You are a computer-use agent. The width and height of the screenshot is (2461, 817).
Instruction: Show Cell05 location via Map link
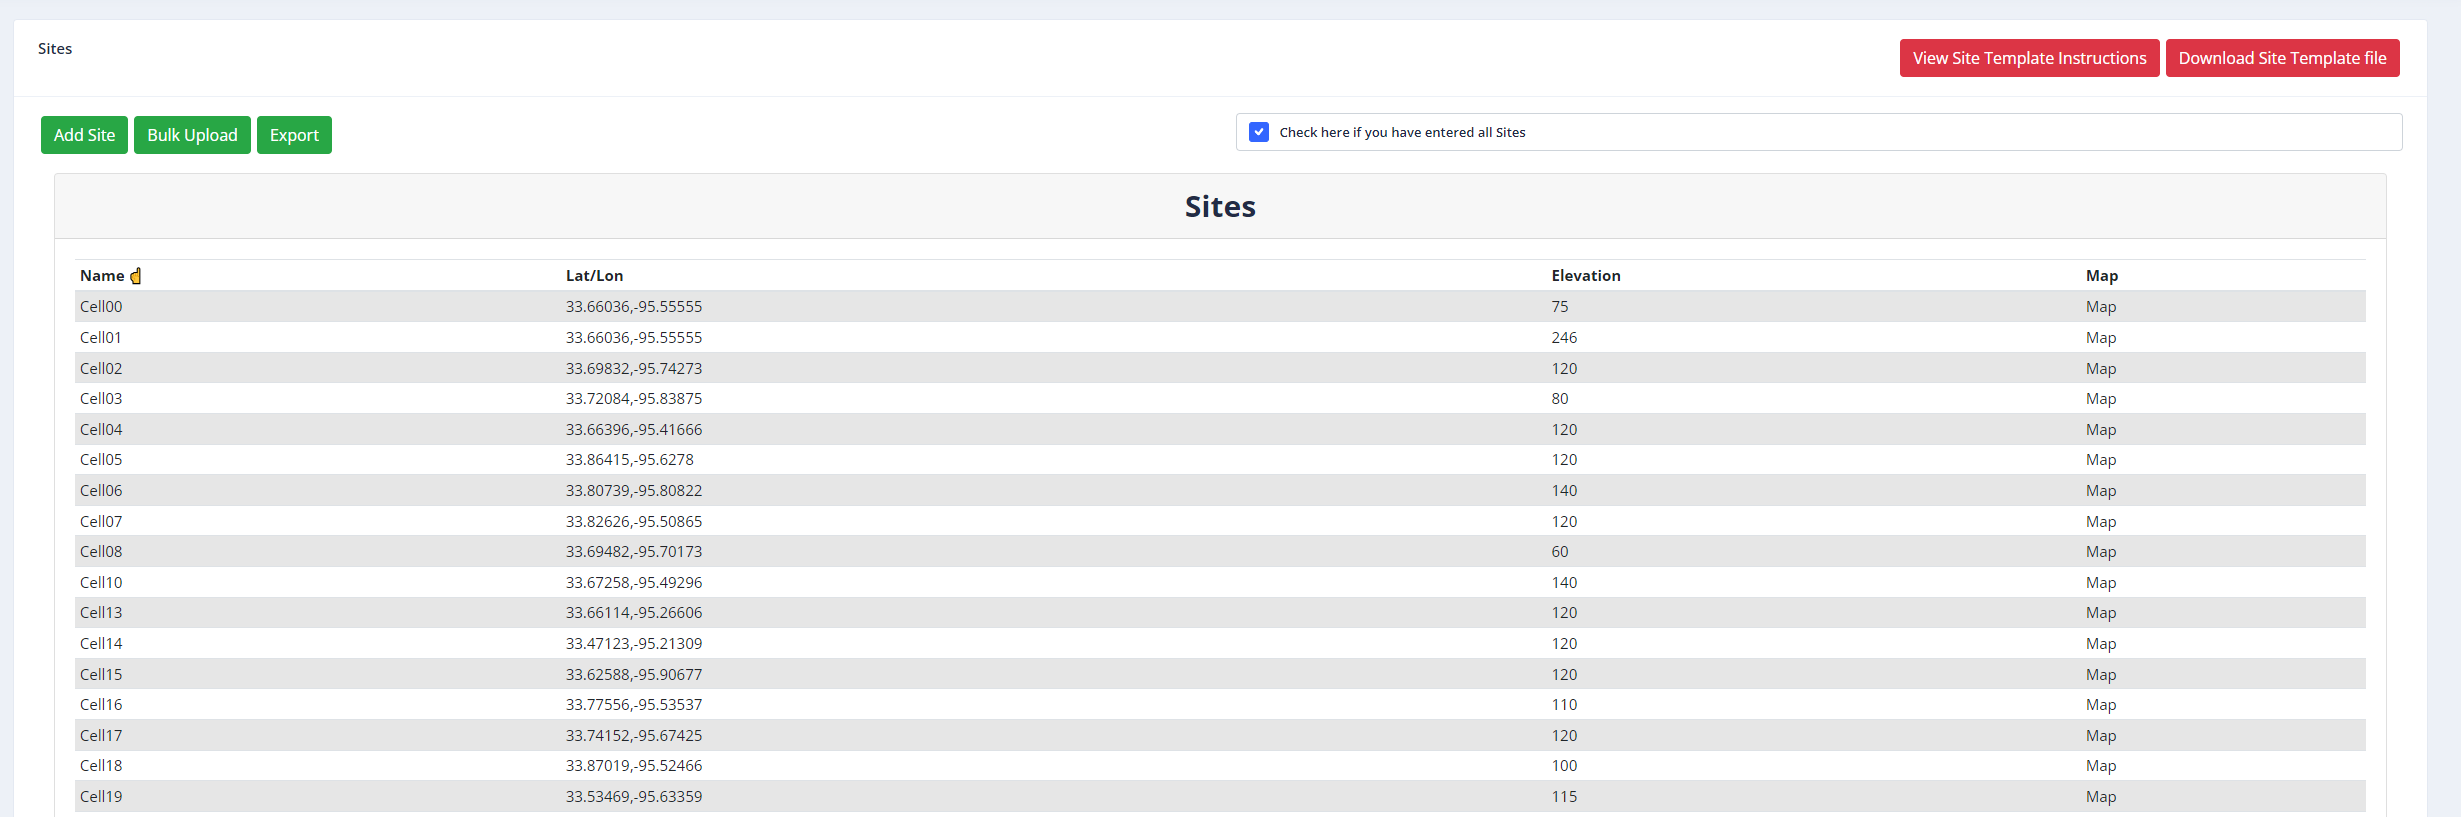[x=2101, y=460]
